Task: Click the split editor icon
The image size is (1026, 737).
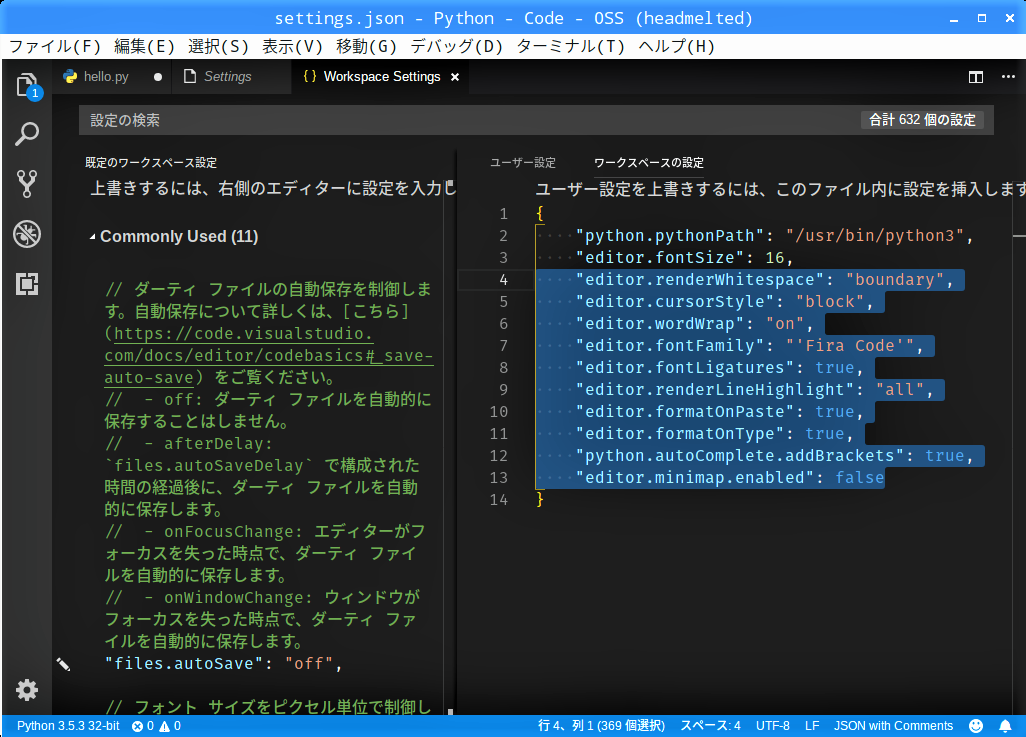Action: click(976, 77)
